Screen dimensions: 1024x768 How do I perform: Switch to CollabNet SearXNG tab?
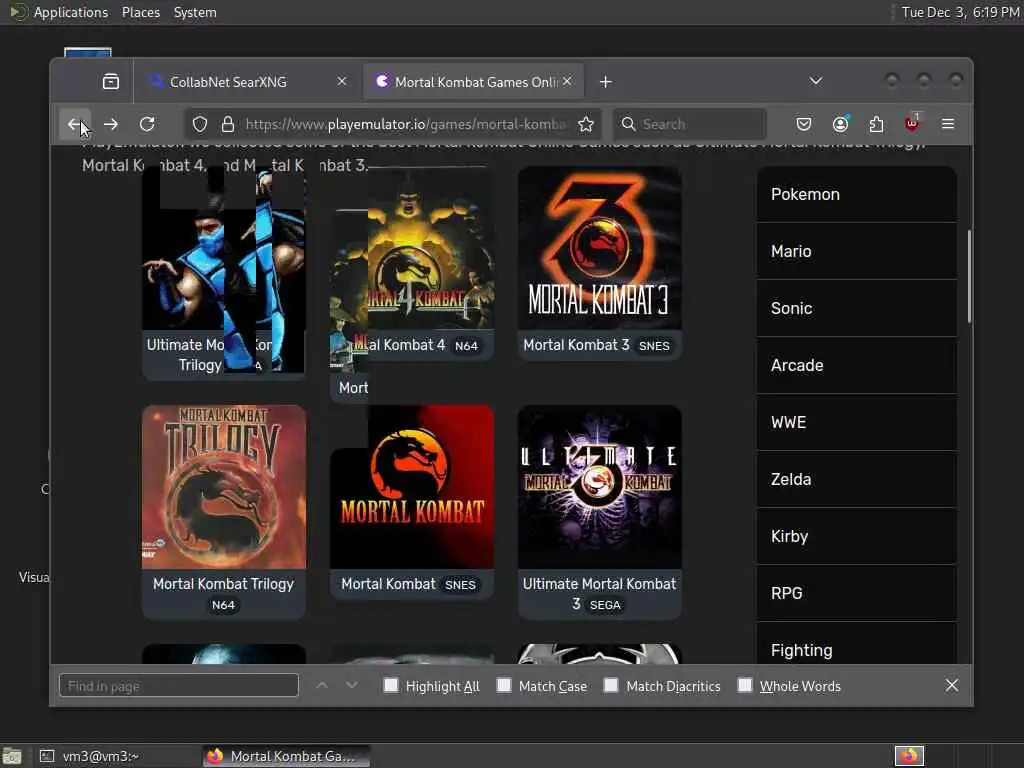click(247, 82)
